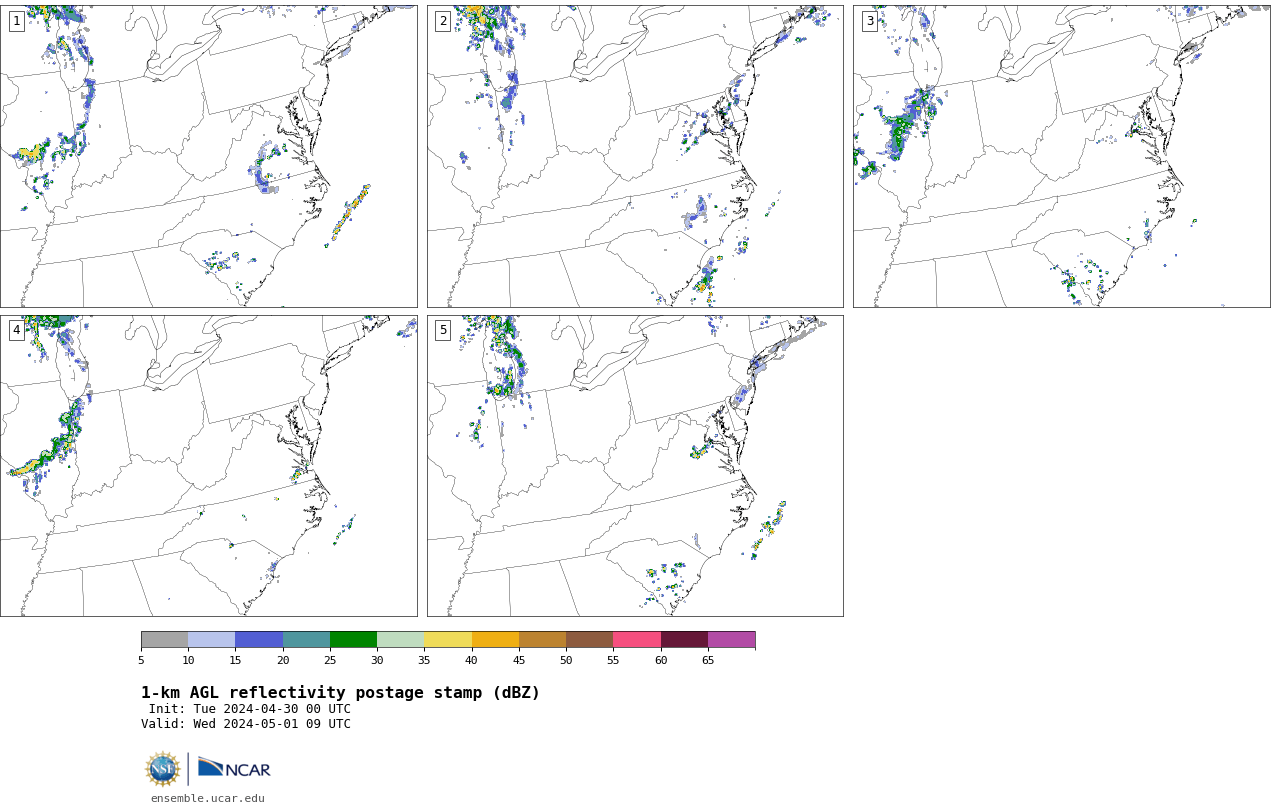
Task: Click the brown 50-55 dBZ swatch
Action: pyautogui.click(x=590, y=640)
